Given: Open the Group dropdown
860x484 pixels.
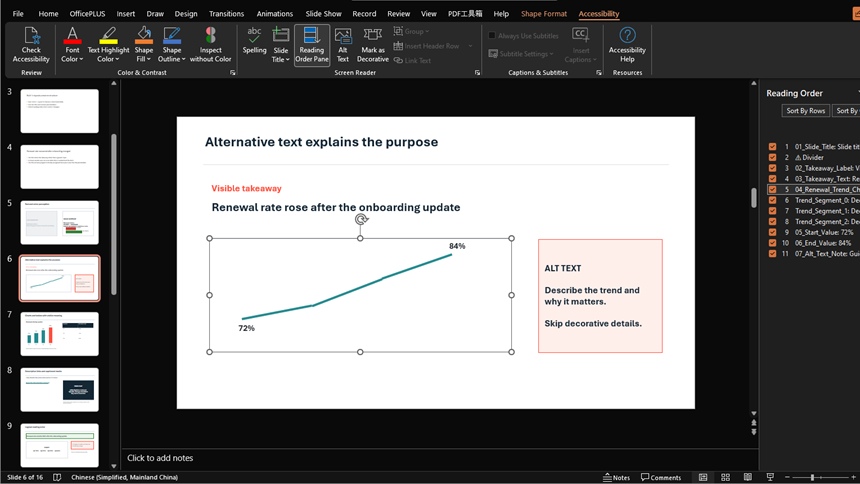Looking at the screenshot, I should pos(427,32).
